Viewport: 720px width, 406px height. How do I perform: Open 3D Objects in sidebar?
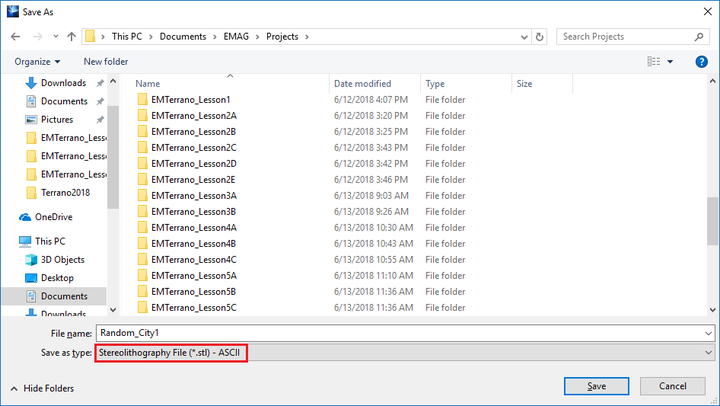pyautogui.click(x=62, y=260)
